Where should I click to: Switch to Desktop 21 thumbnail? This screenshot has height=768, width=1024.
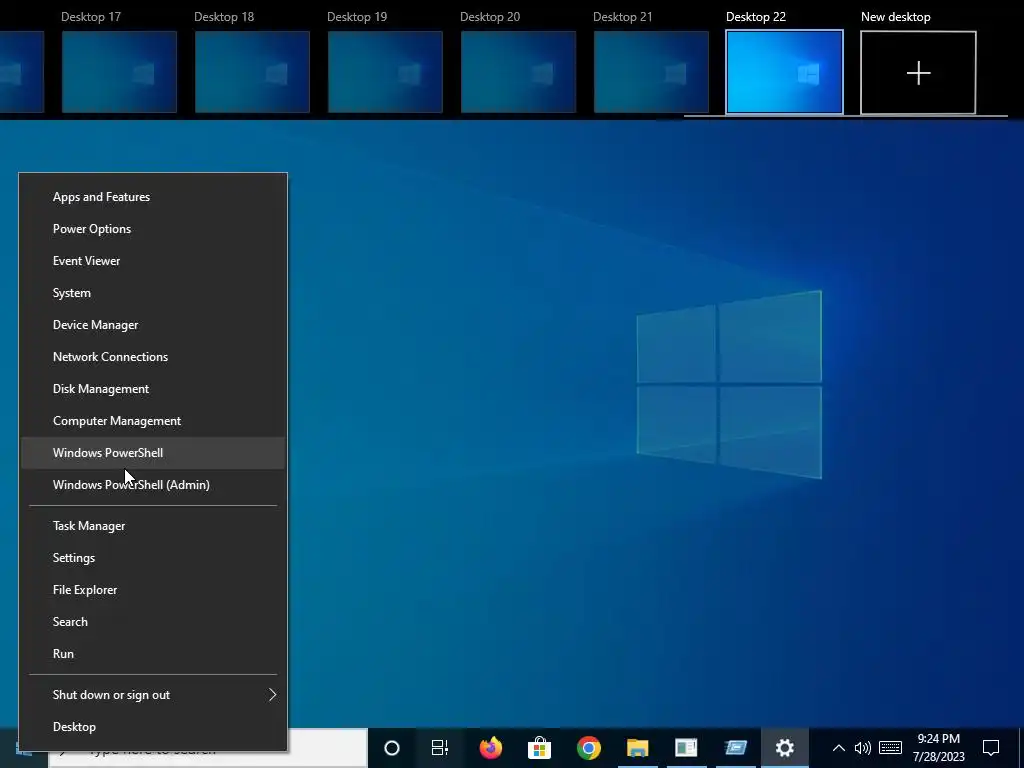tap(651, 72)
